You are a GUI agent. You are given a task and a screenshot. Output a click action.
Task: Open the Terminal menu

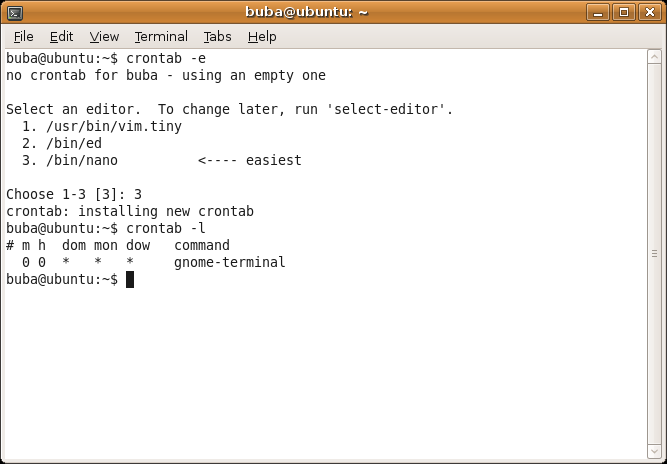click(x=161, y=37)
